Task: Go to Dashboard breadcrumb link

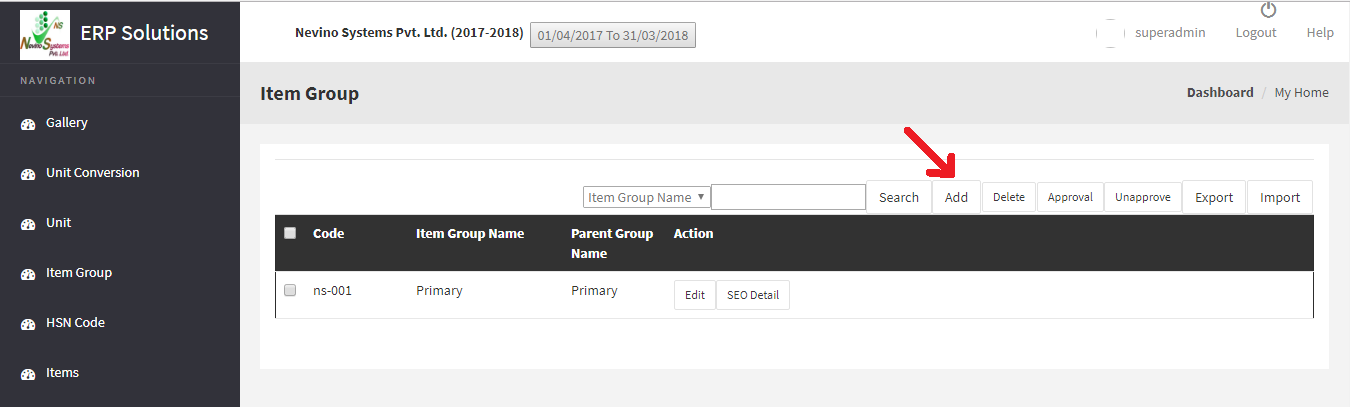Action: point(1219,92)
